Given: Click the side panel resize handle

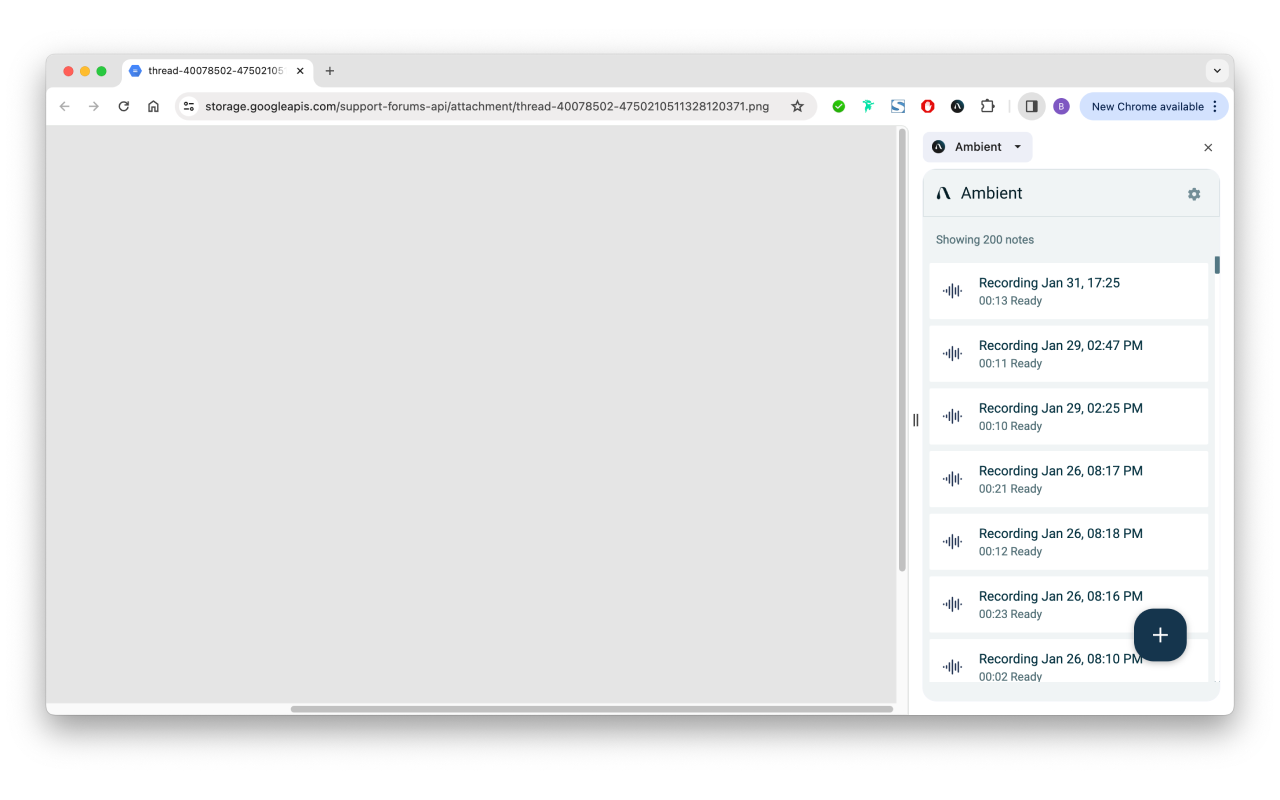Looking at the screenshot, I should pyautogui.click(x=915, y=420).
